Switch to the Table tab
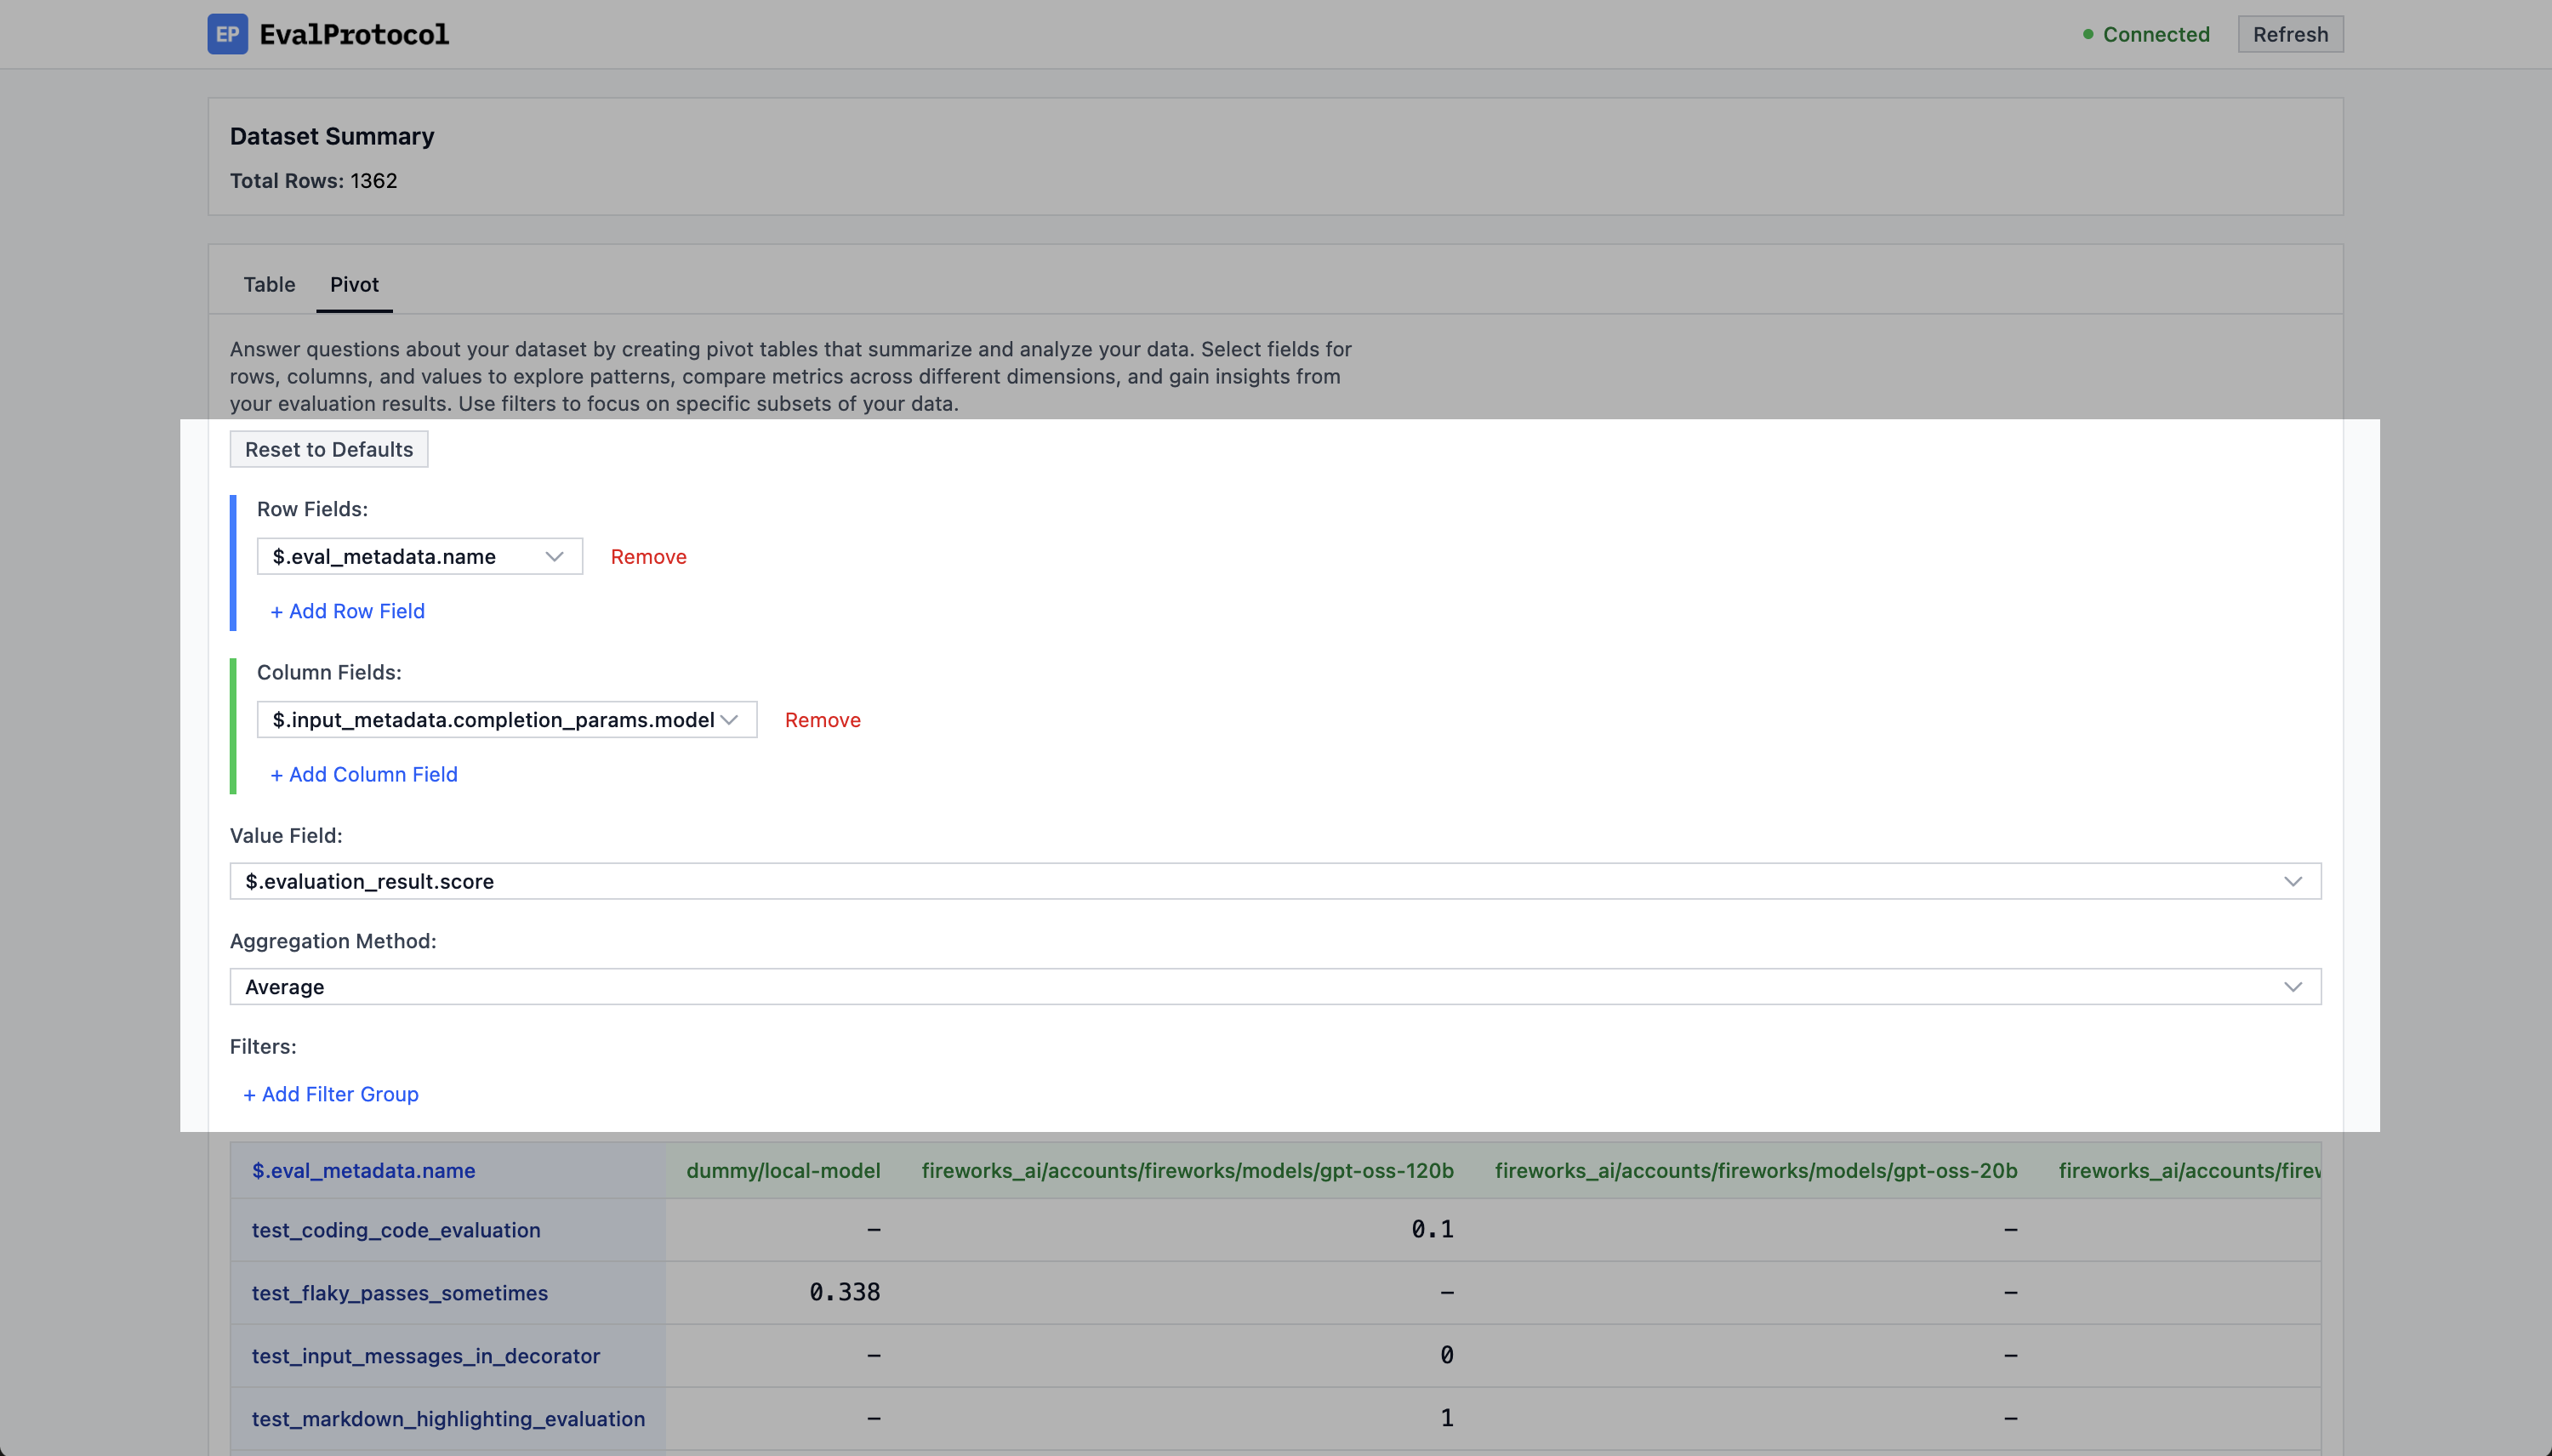Image resolution: width=2552 pixels, height=1456 pixels. pos(269,284)
